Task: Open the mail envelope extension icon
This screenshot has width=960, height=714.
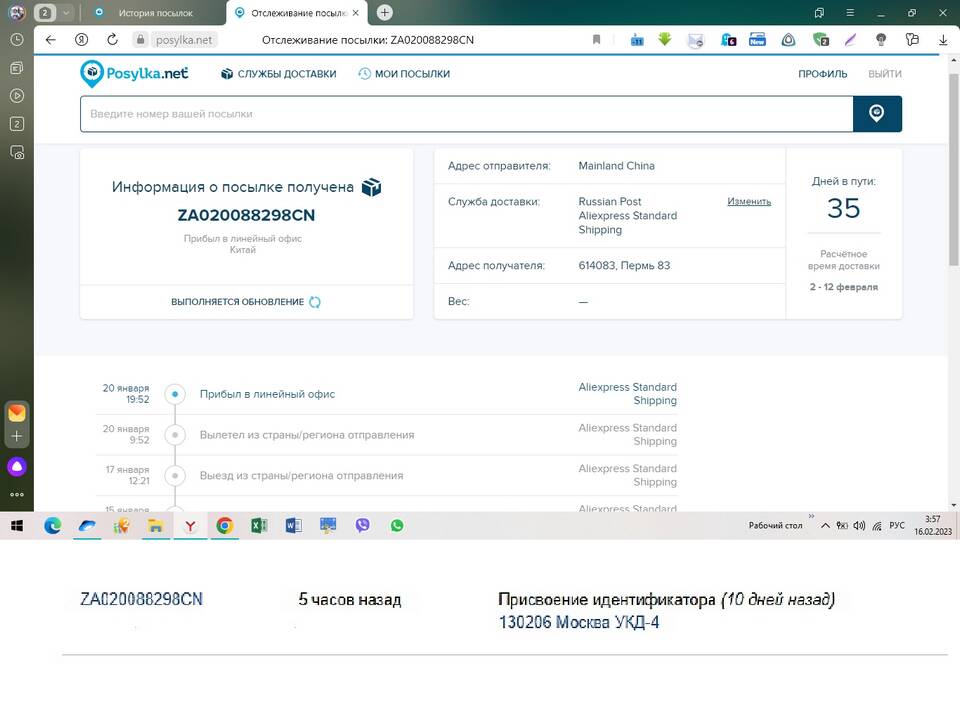Action: (x=696, y=40)
